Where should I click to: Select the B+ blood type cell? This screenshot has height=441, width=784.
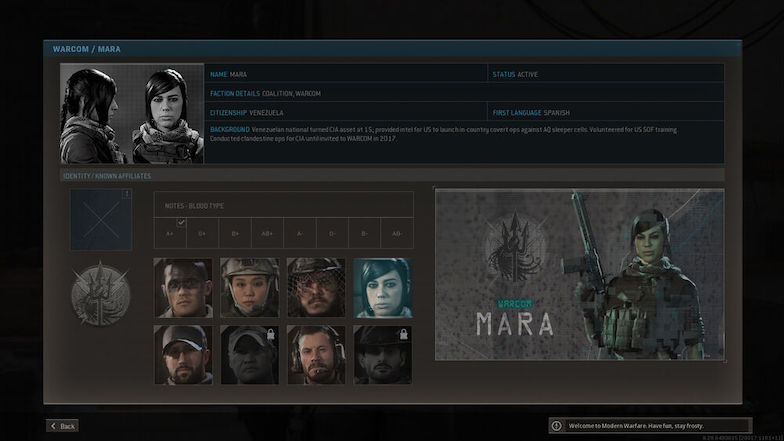pyautogui.click(x=235, y=233)
